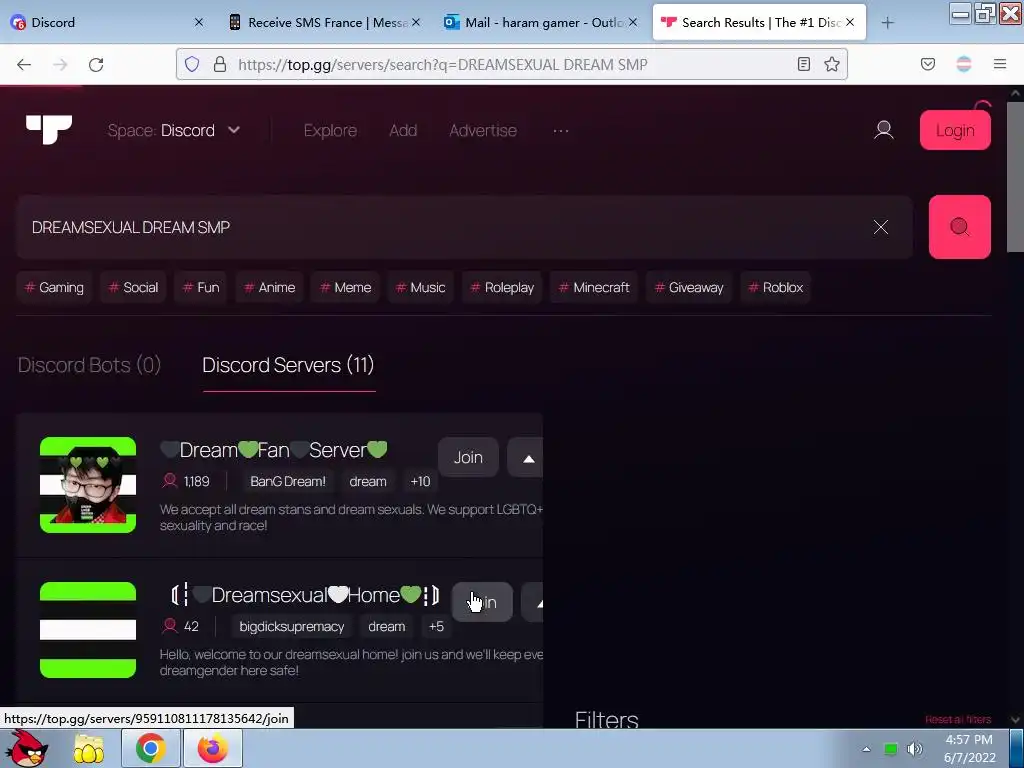Click the BanG Dream! tag
This screenshot has width=1024, height=768.
pos(288,481)
